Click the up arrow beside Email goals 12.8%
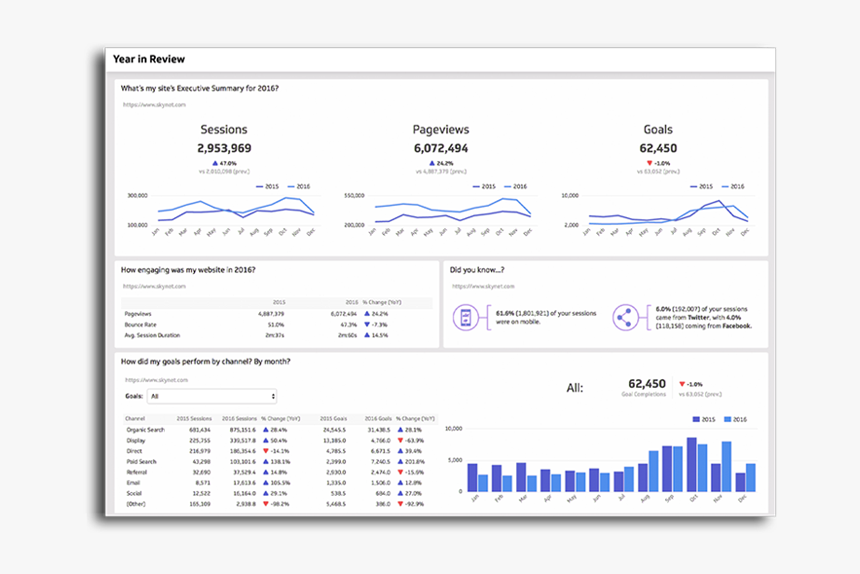860x574 pixels. (400, 483)
